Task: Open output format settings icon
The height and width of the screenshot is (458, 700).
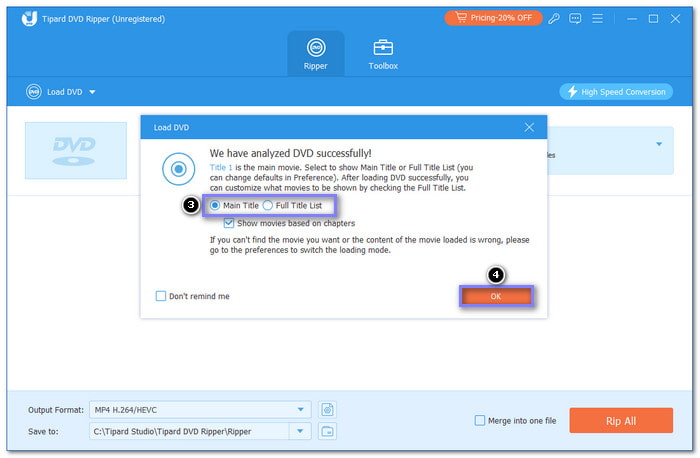Action: click(x=327, y=409)
